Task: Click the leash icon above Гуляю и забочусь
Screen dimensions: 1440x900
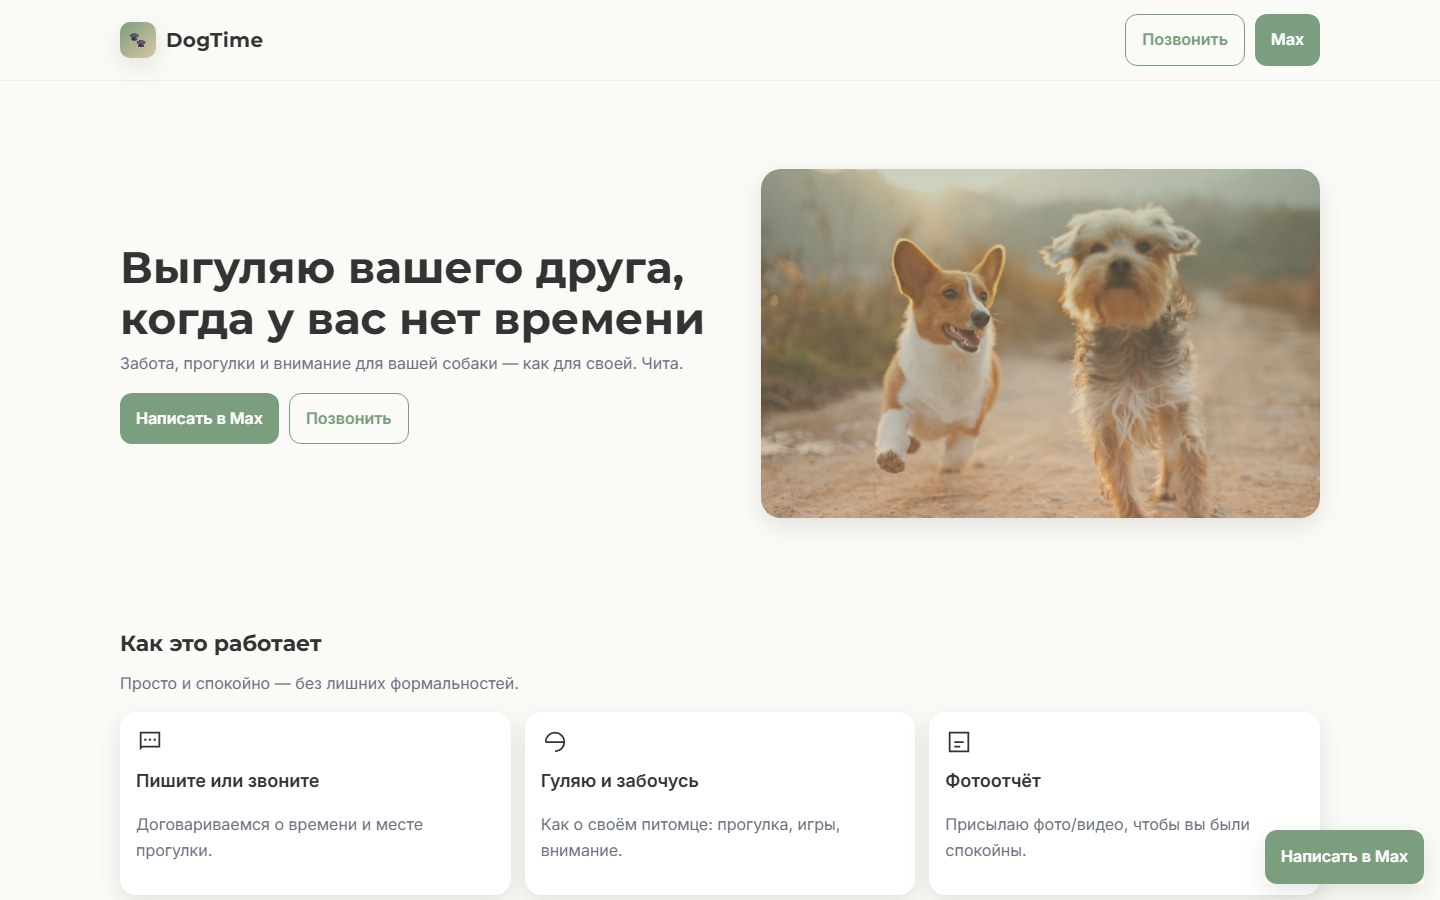Action: click(x=555, y=741)
